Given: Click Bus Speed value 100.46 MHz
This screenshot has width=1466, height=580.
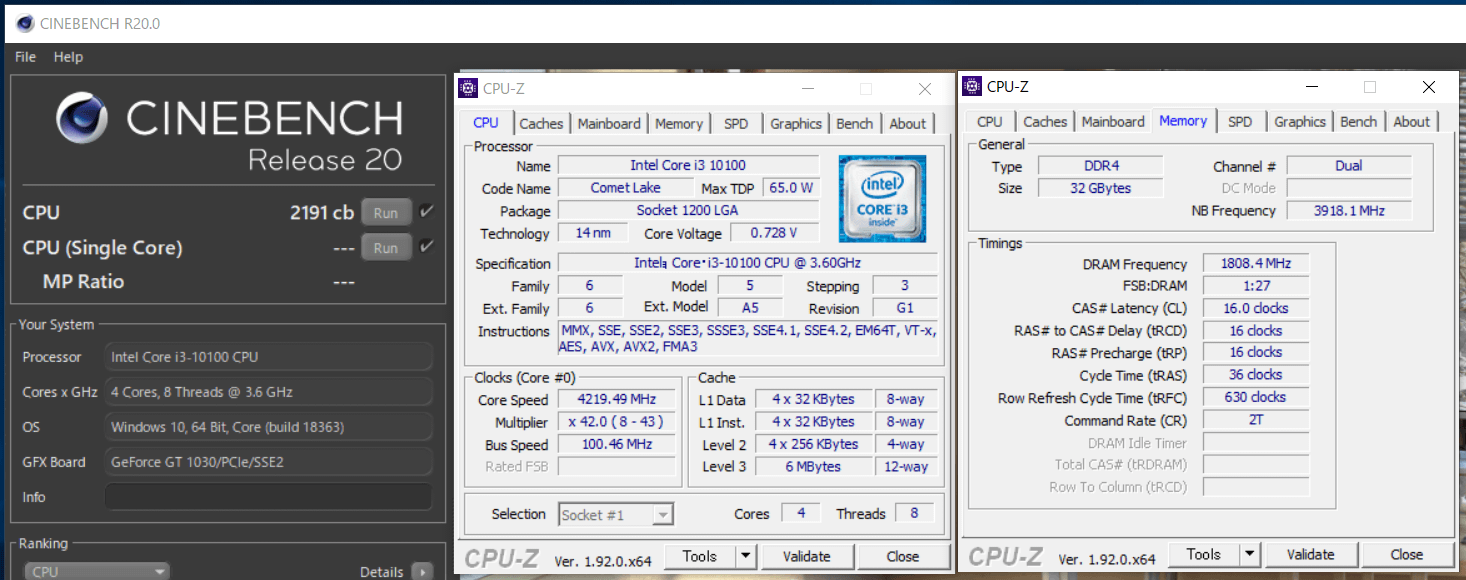Looking at the screenshot, I should 616,444.
